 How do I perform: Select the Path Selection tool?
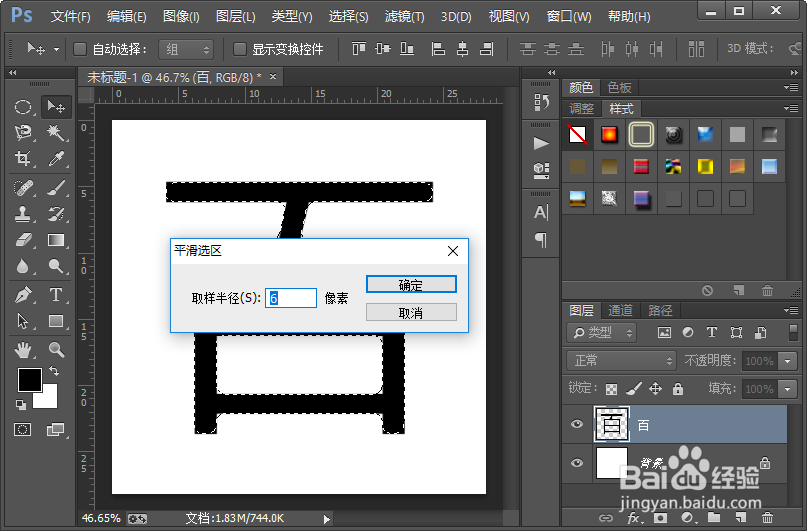tap(23, 321)
